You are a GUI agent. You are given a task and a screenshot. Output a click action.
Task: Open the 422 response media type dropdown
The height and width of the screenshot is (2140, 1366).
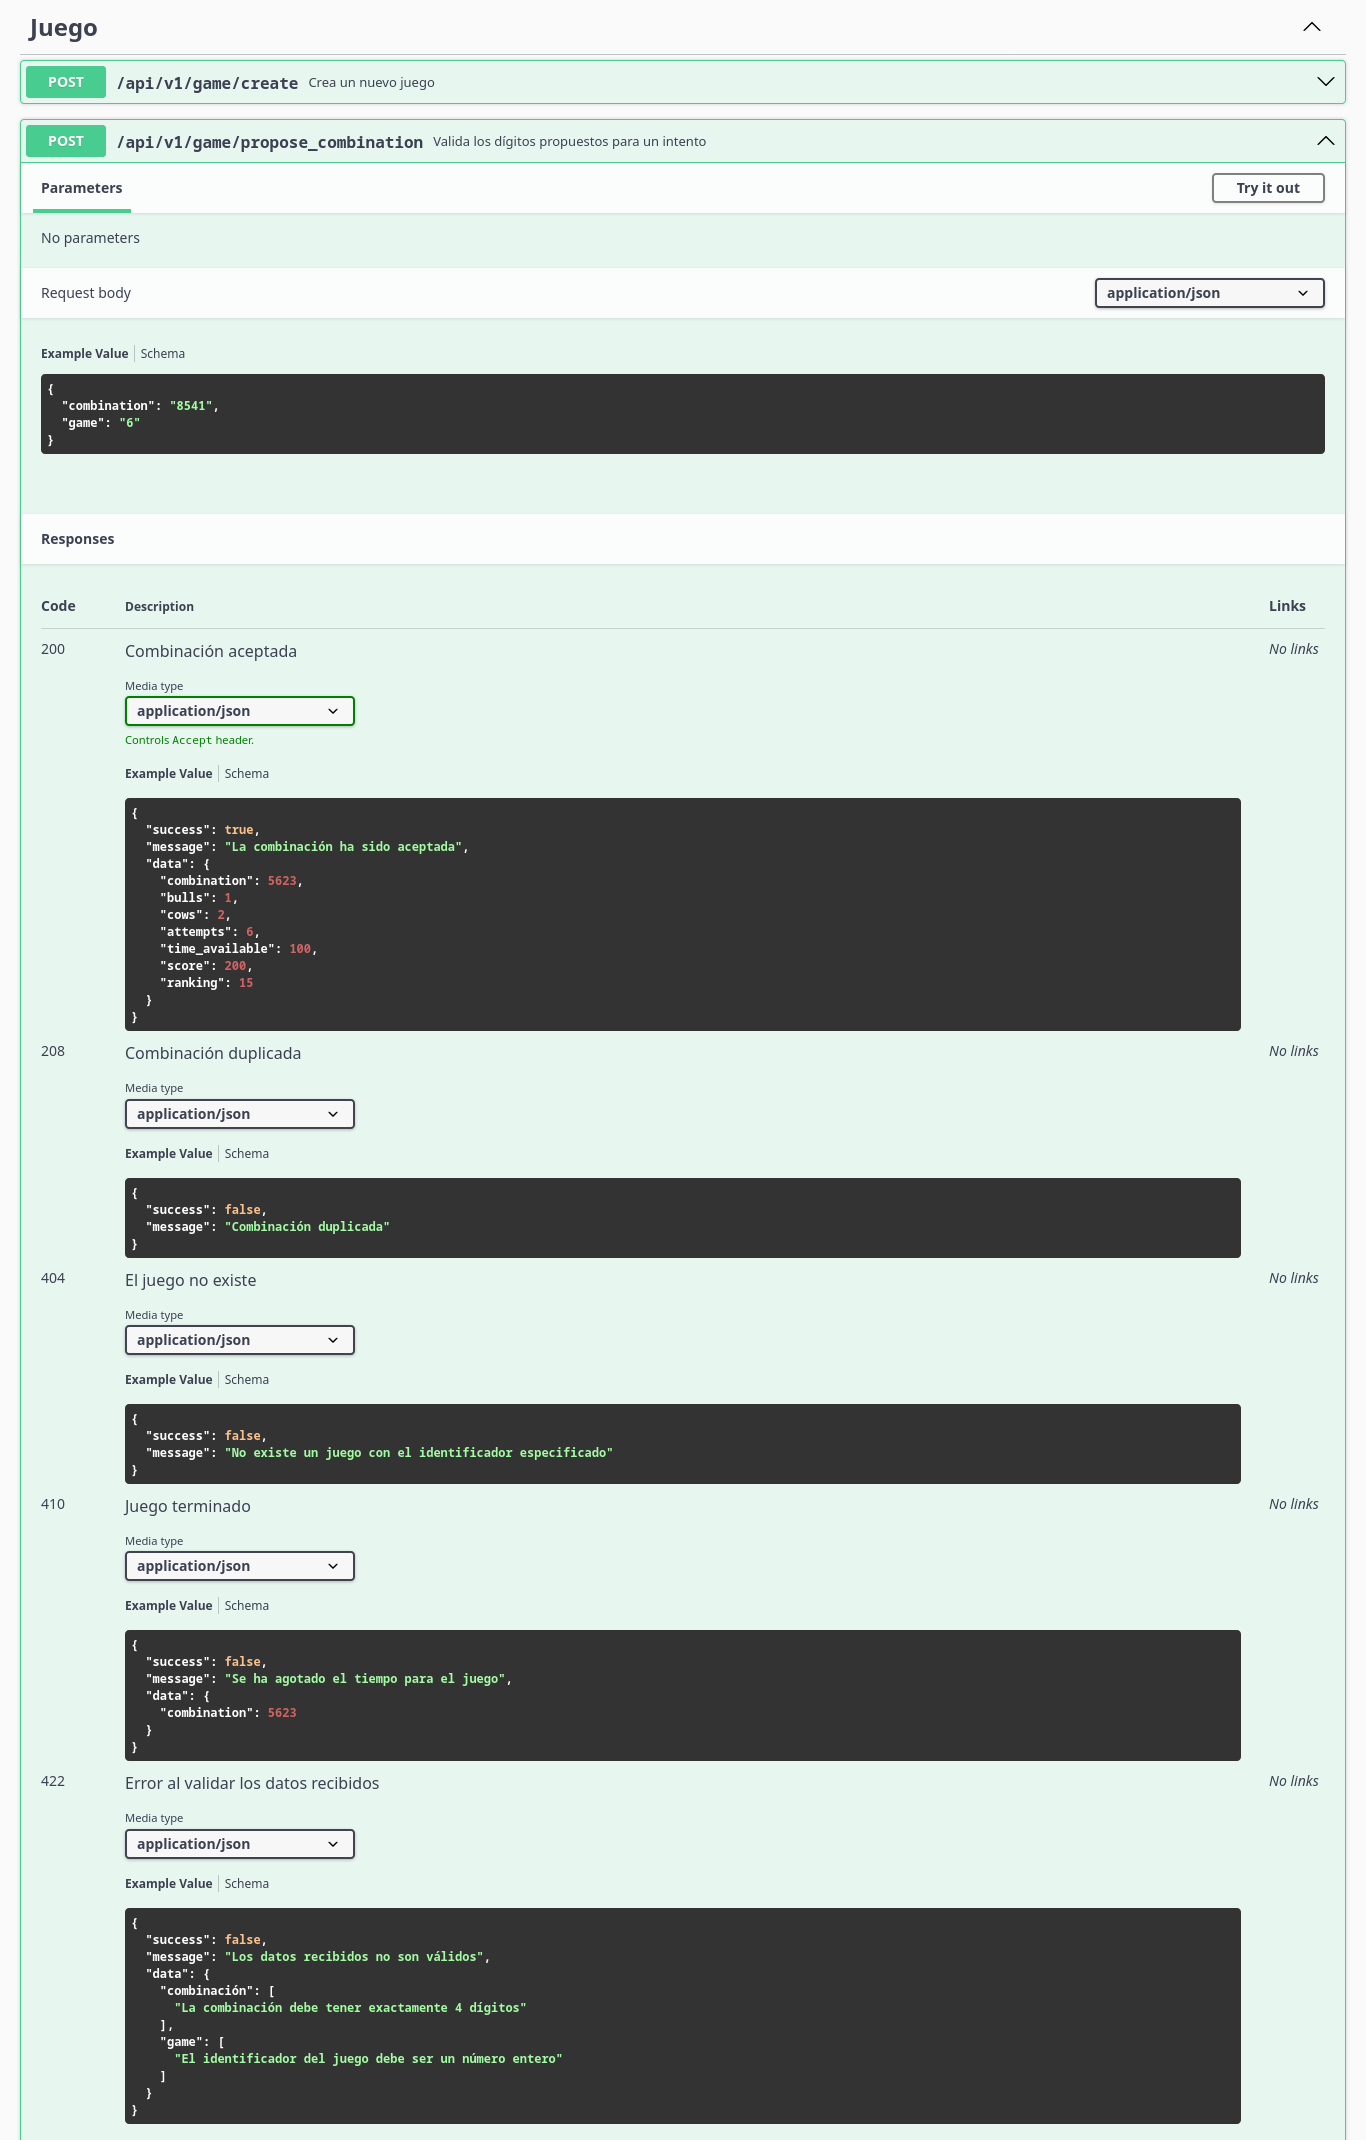click(239, 1844)
